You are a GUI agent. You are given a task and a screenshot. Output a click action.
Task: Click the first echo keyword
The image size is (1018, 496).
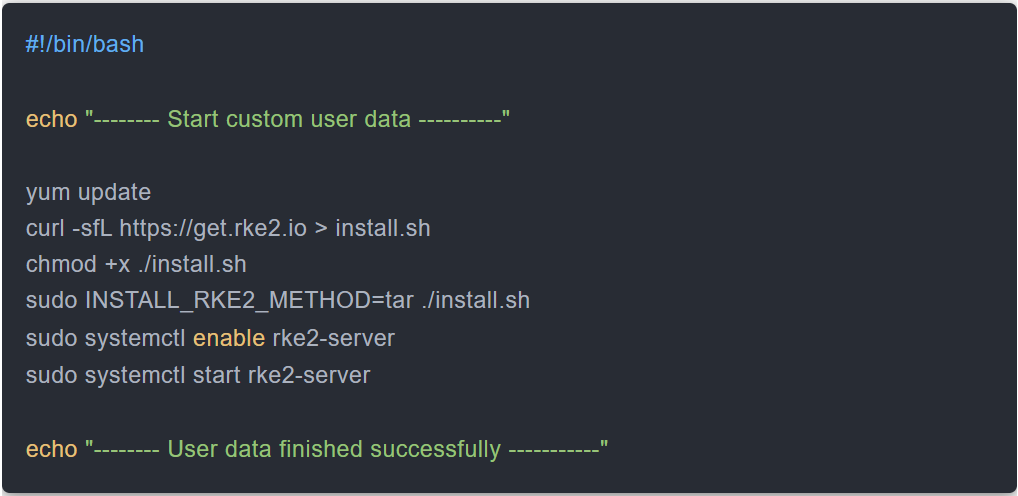pyautogui.click(x=51, y=119)
